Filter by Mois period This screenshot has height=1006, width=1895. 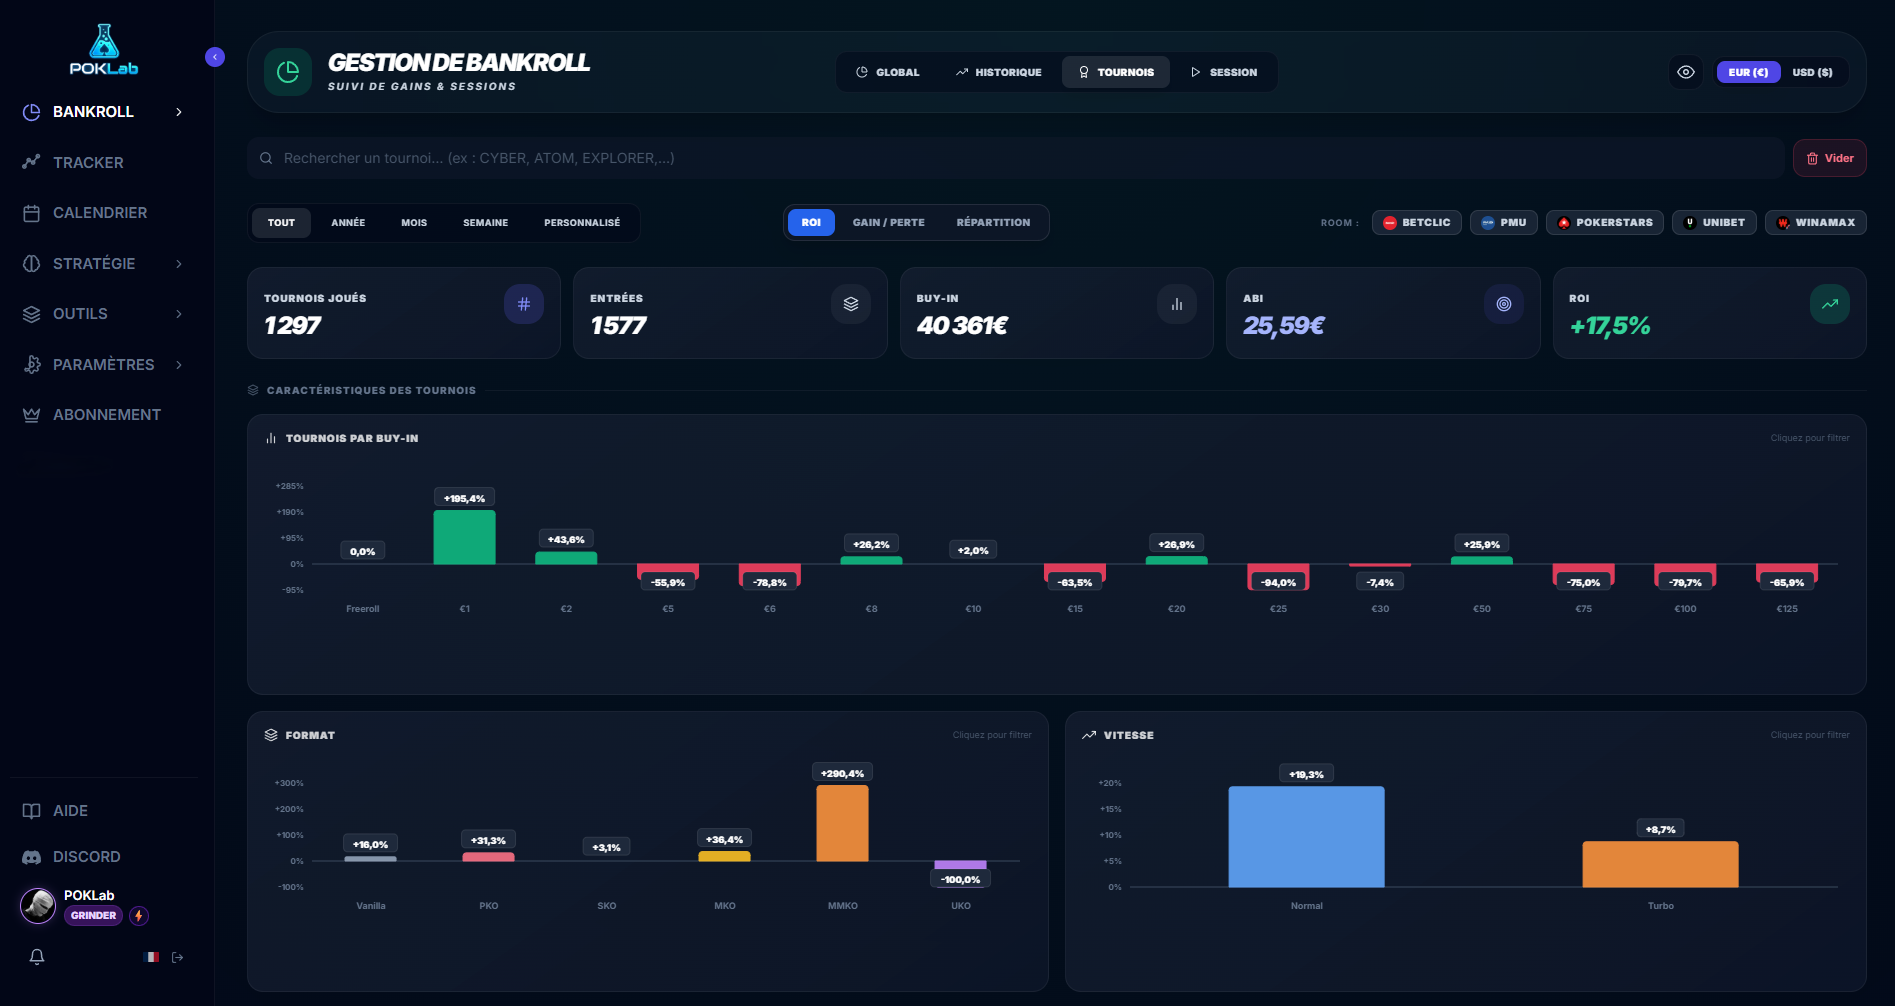click(414, 223)
